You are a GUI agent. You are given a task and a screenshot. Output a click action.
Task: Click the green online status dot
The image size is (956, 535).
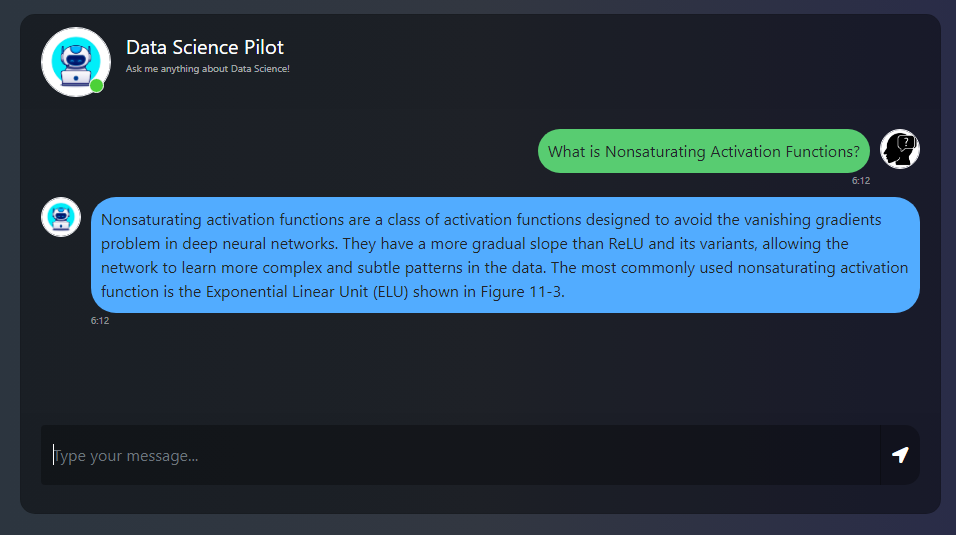[x=97, y=86]
